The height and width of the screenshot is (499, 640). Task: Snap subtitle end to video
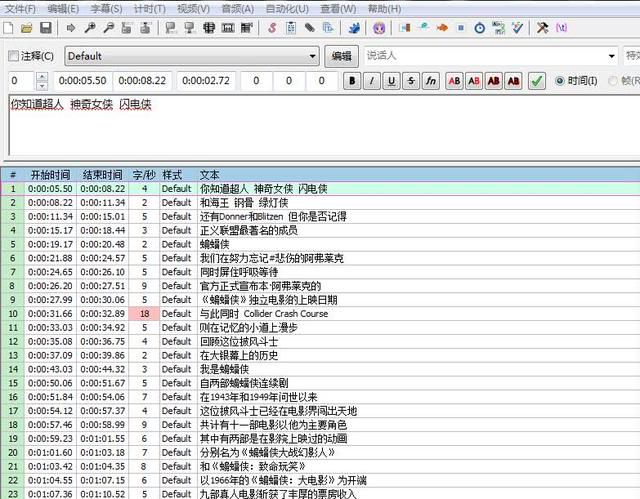pos(189,28)
